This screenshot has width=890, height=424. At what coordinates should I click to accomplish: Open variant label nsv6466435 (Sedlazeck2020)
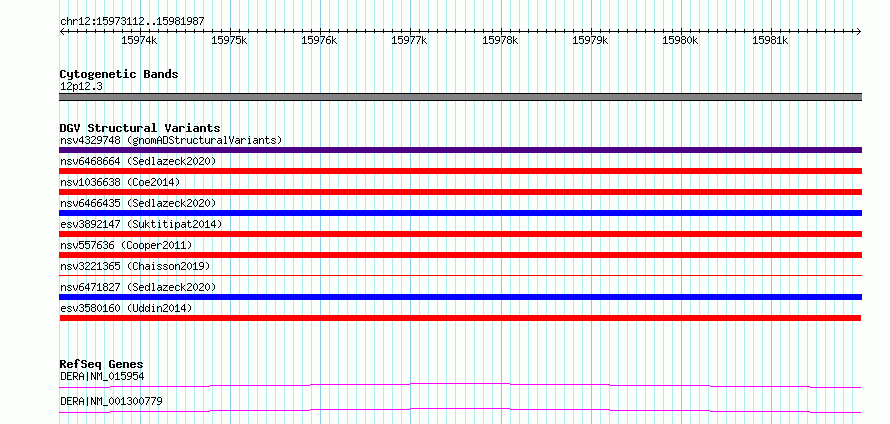138,203
